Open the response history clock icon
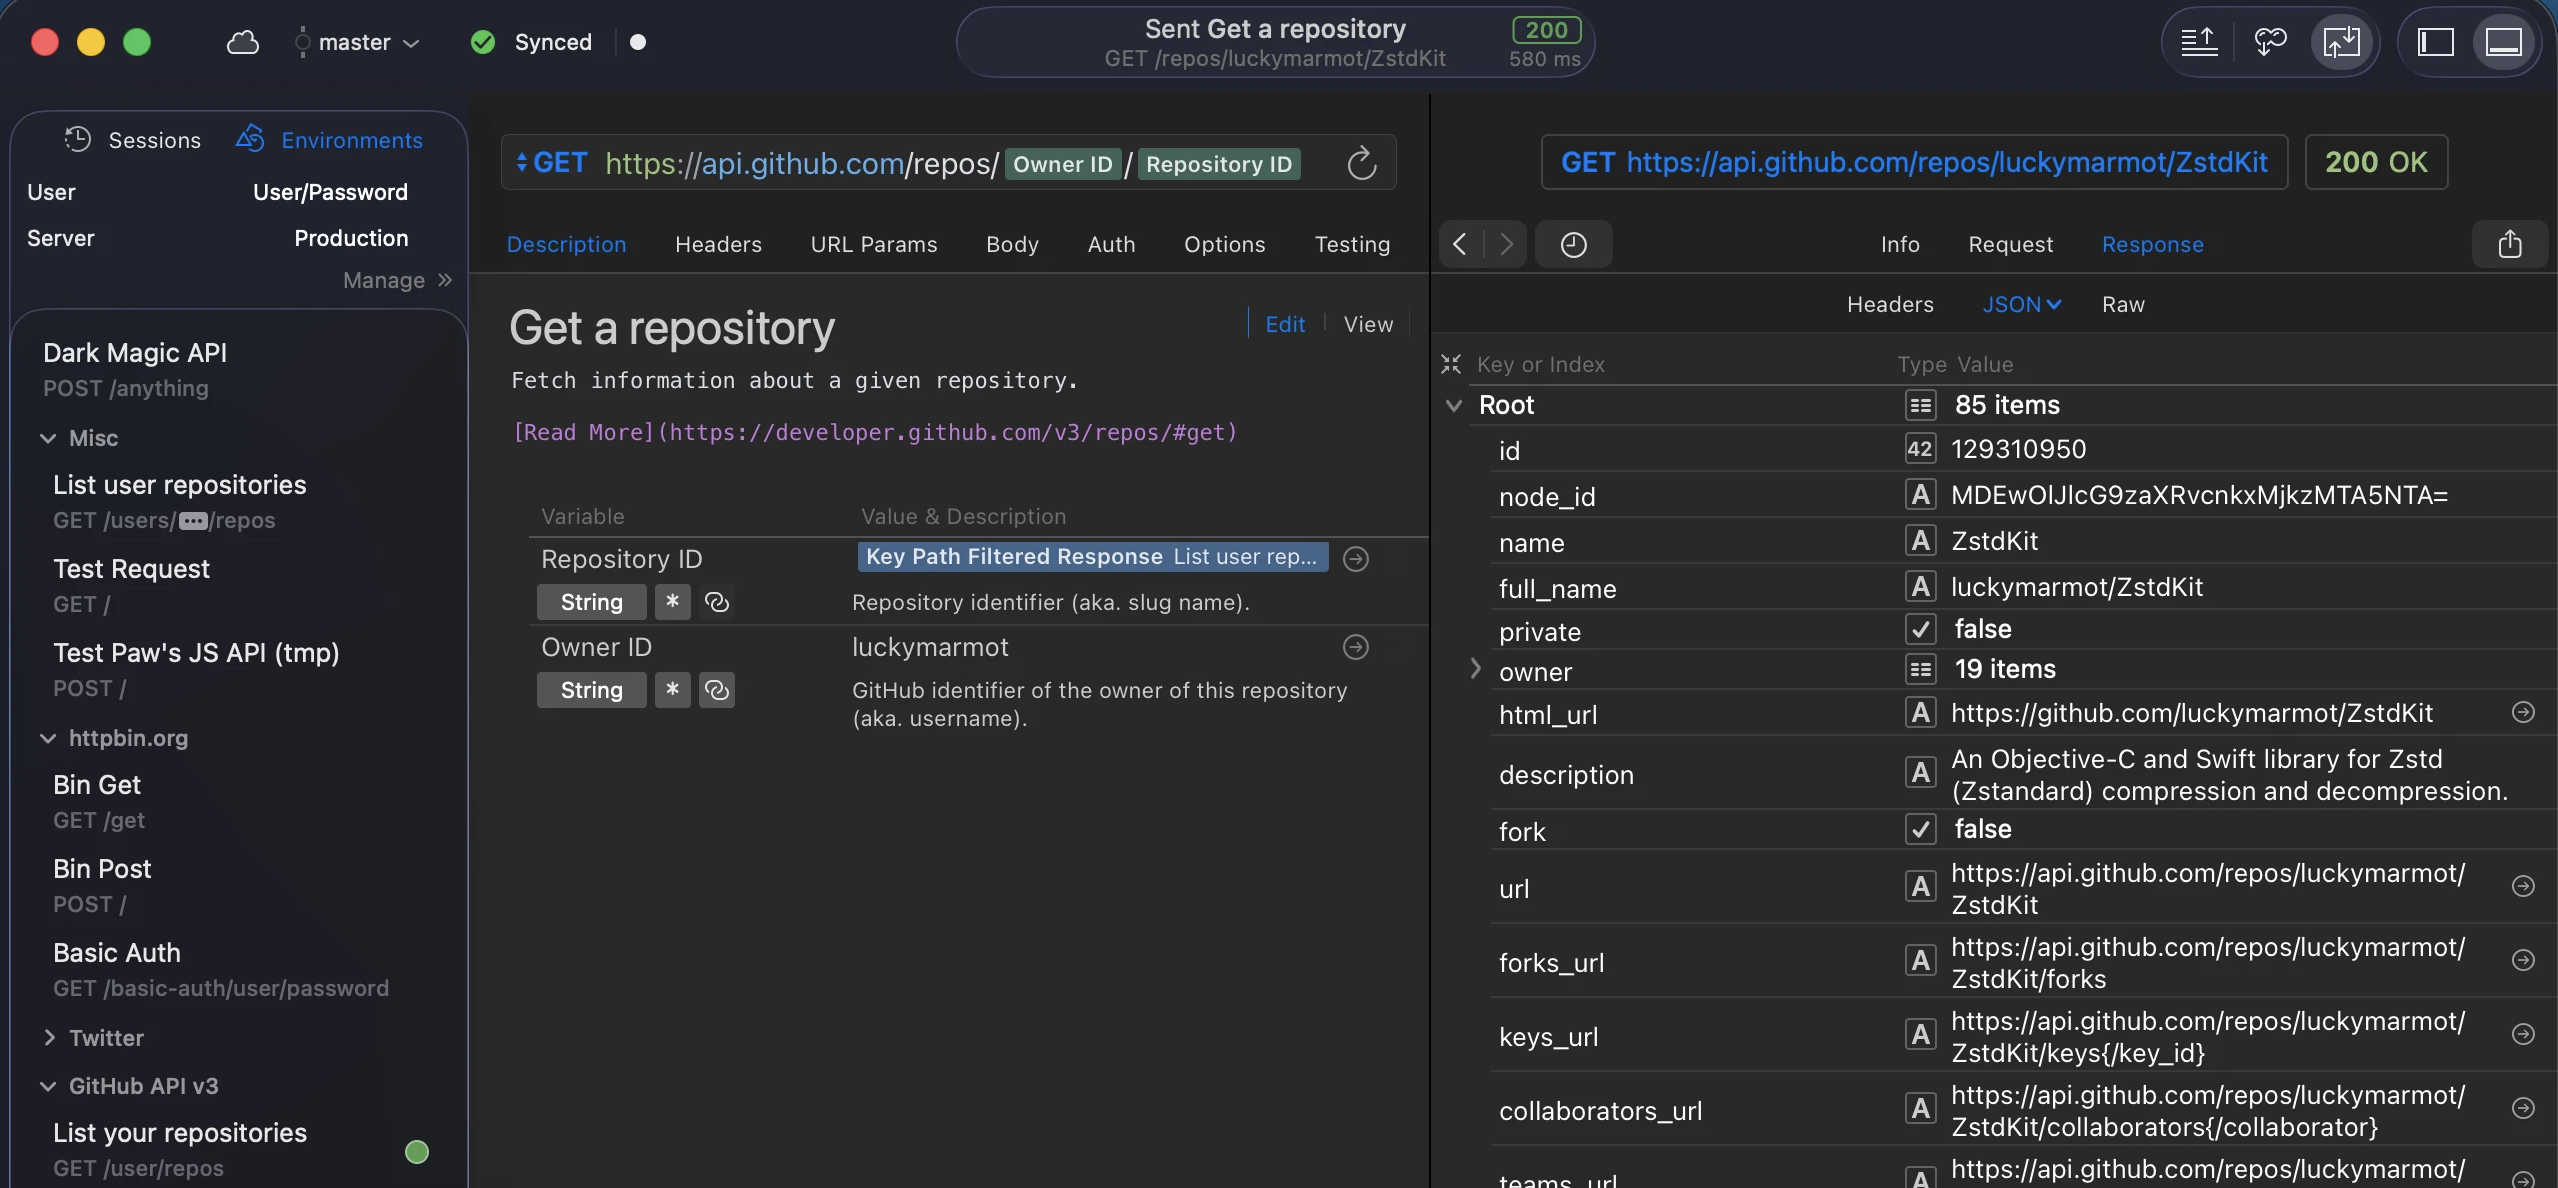 point(1573,244)
